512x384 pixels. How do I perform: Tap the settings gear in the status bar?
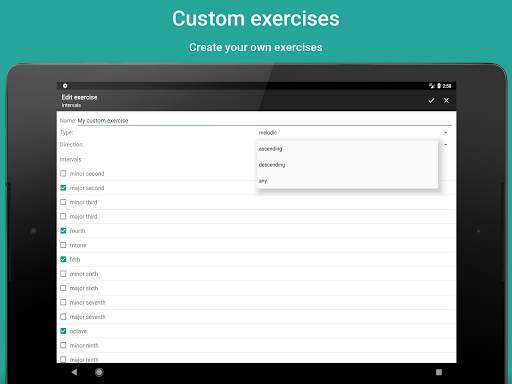click(x=65, y=86)
